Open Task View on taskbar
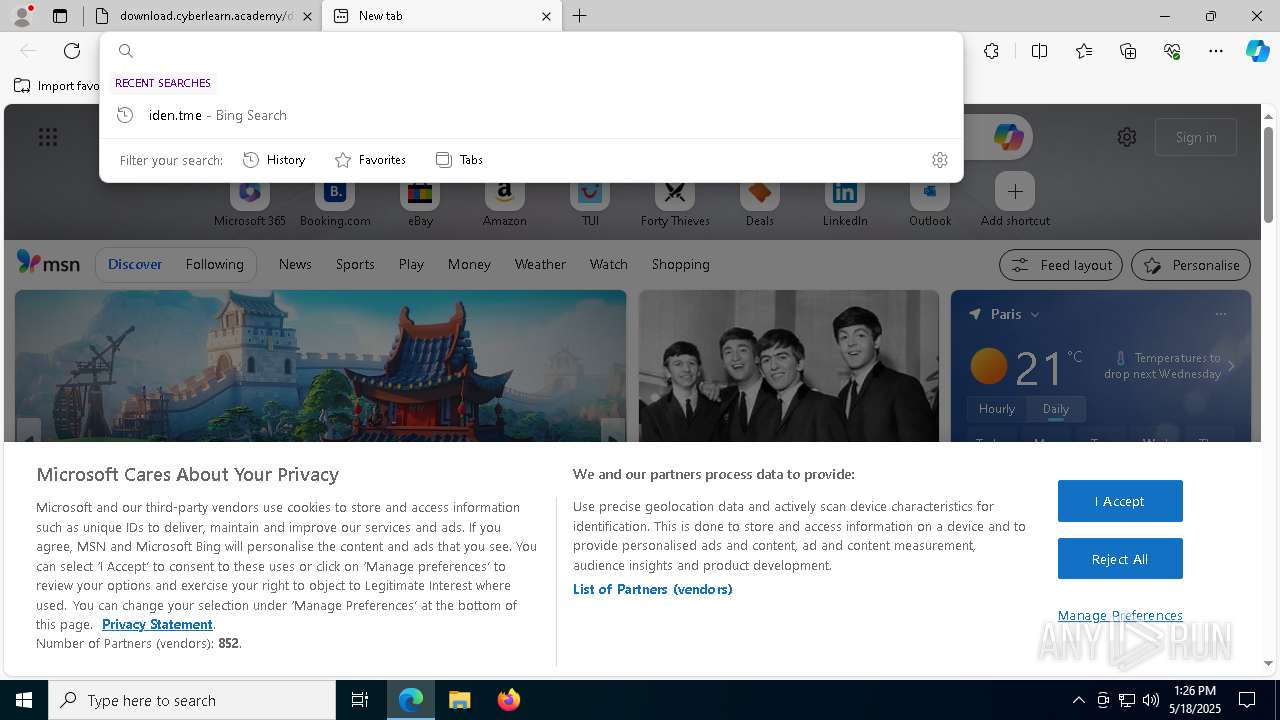This screenshot has height=720, width=1280. 360,700
